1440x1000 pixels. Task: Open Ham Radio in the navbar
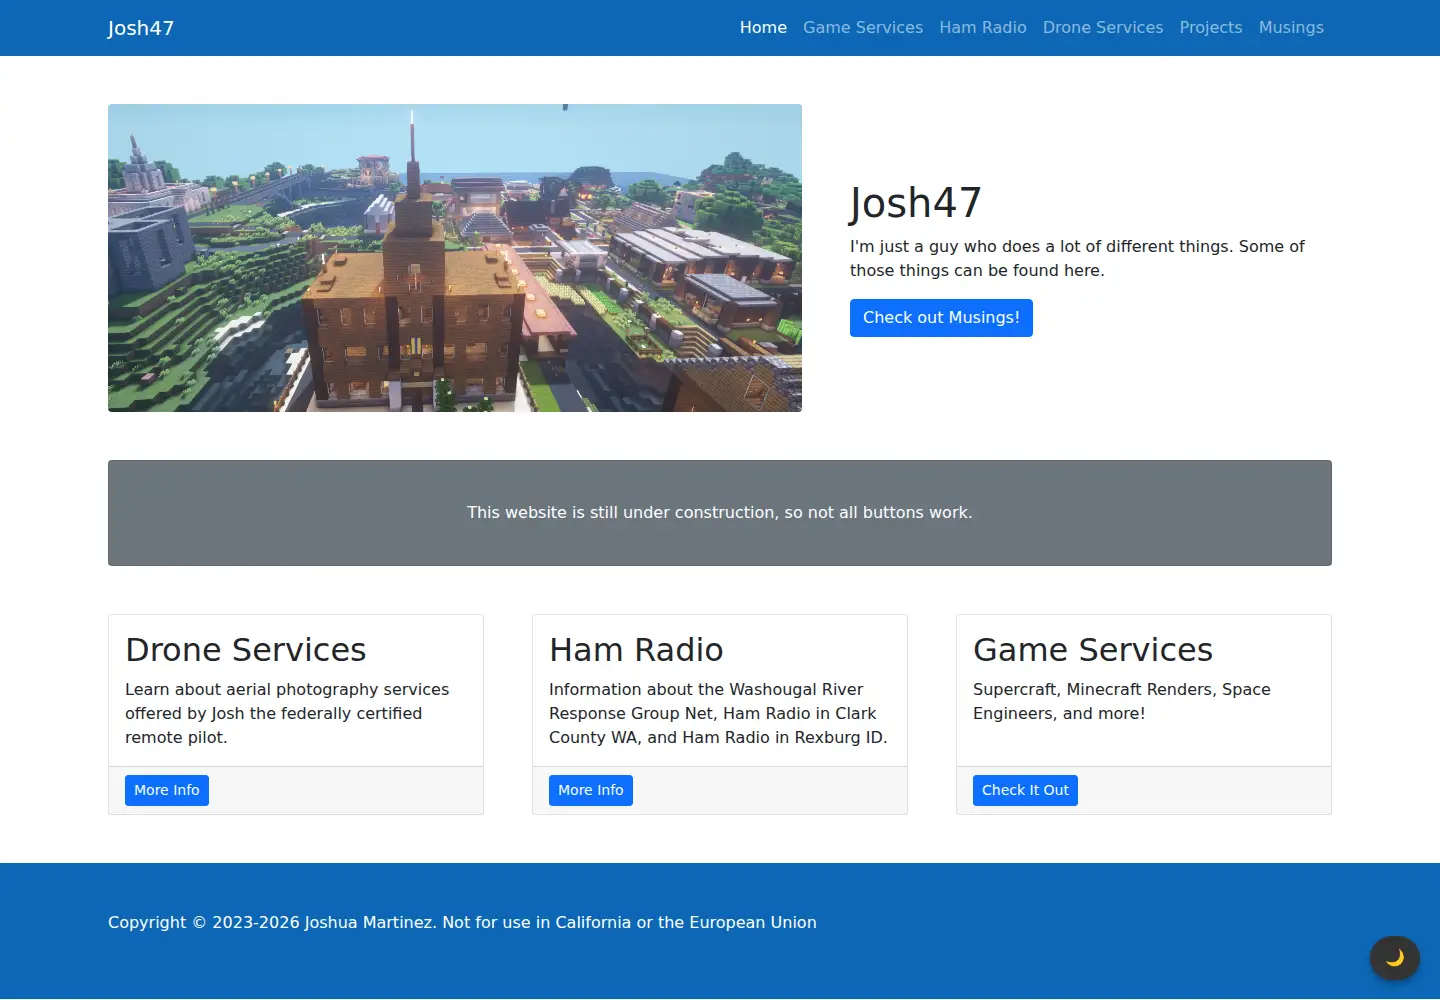point(983,28)
